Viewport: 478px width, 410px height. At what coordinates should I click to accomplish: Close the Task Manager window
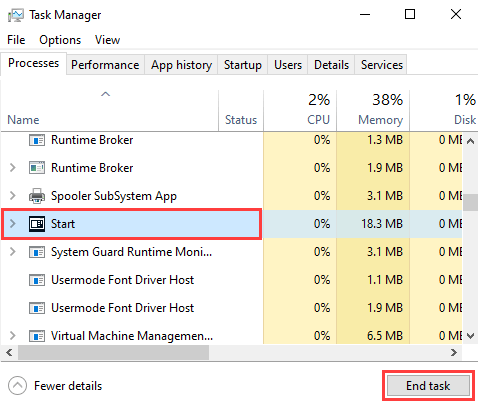(x=456, y=14)
